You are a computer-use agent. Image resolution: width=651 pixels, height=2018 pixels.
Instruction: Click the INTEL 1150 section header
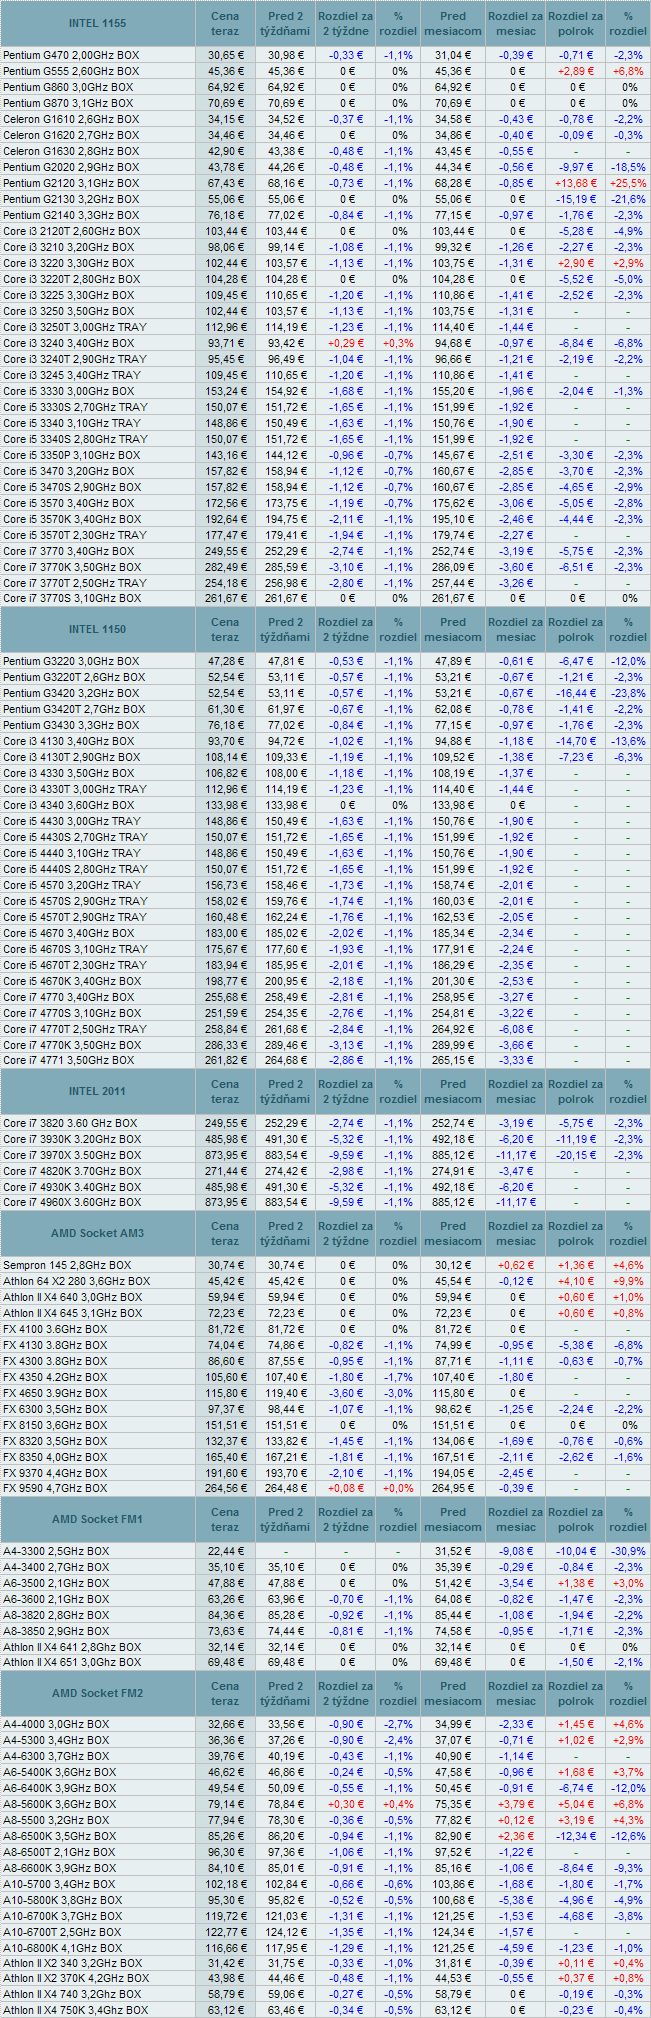click(98, 629)
